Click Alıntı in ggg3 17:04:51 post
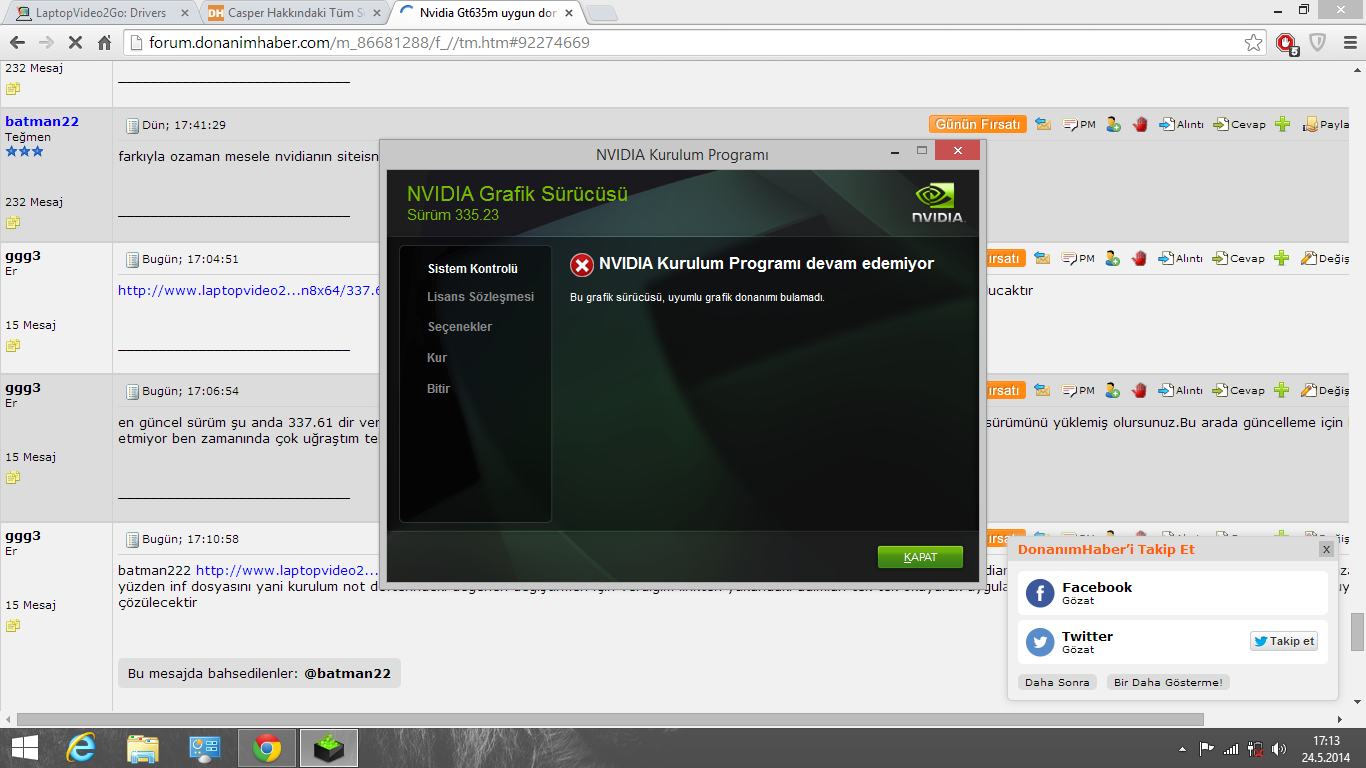Viewport: 1366px width, 768px height. click(x=1181, y=258)
